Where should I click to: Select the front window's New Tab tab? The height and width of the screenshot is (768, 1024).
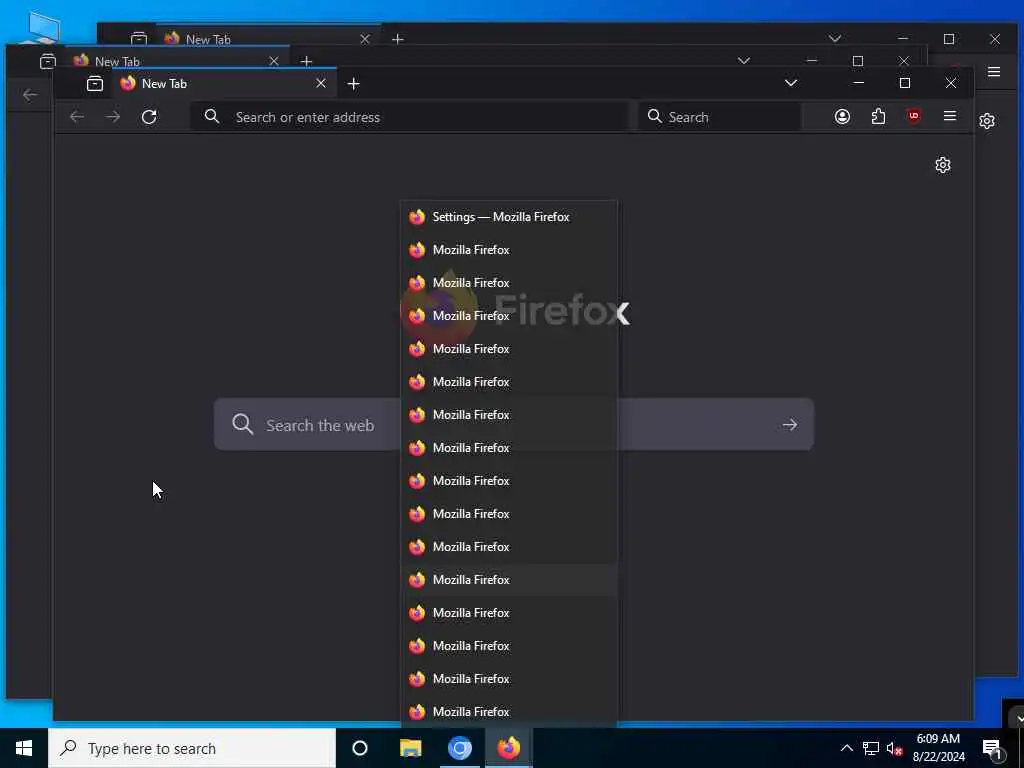pyautogui.click(x=225, y=84)
